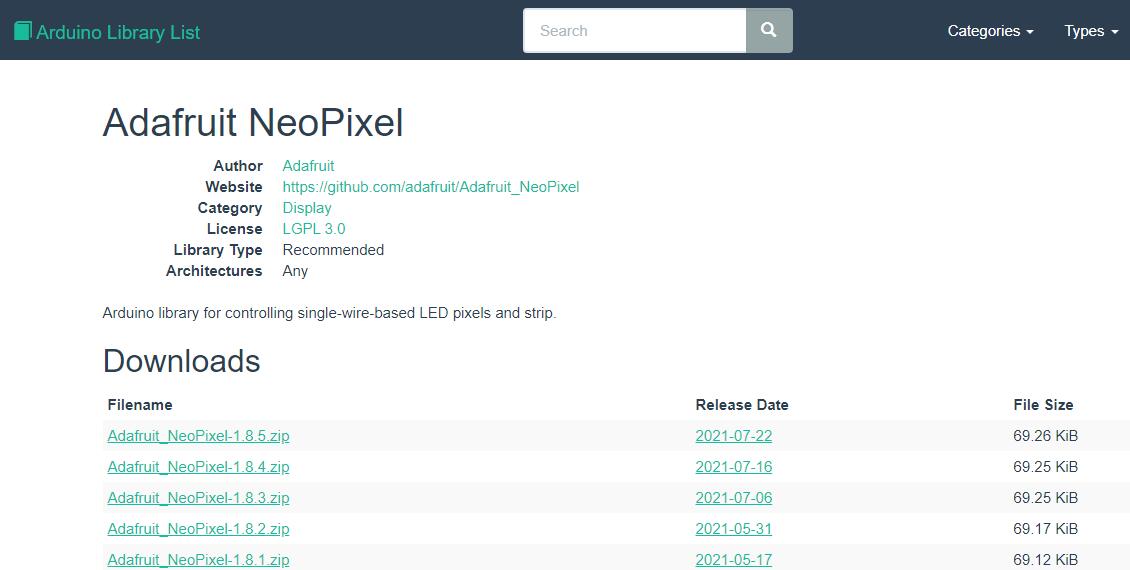The width and height of the screenshot is (1130, 570).
Task: Click the Adafruit NeoPixel page heading
Action: (x=253, y=123)
